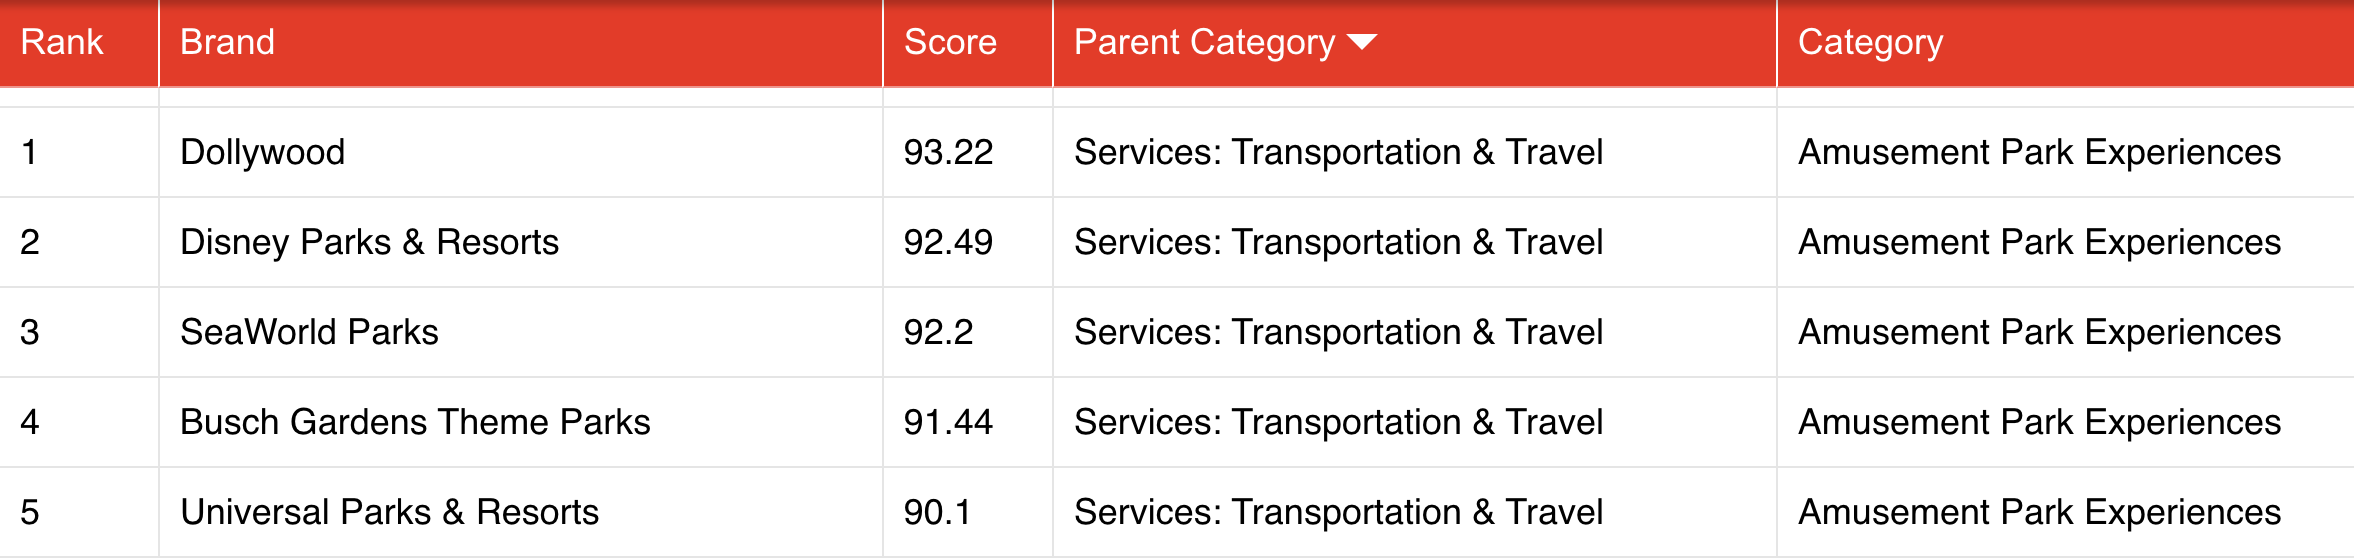Select the Dollywood brand cell
The width and height of the screenshot is (2354, 558).
coord(262,152)
